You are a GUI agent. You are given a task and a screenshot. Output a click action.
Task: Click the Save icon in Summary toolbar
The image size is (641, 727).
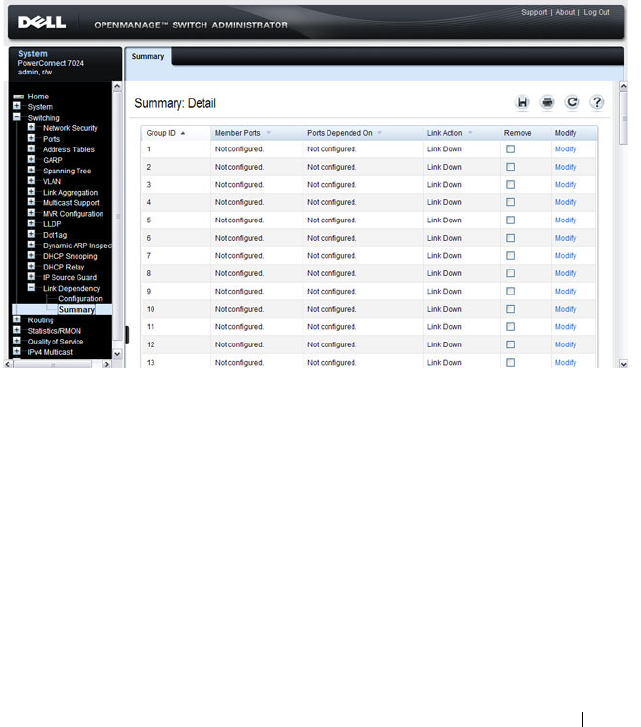click(x=522, y=102)
